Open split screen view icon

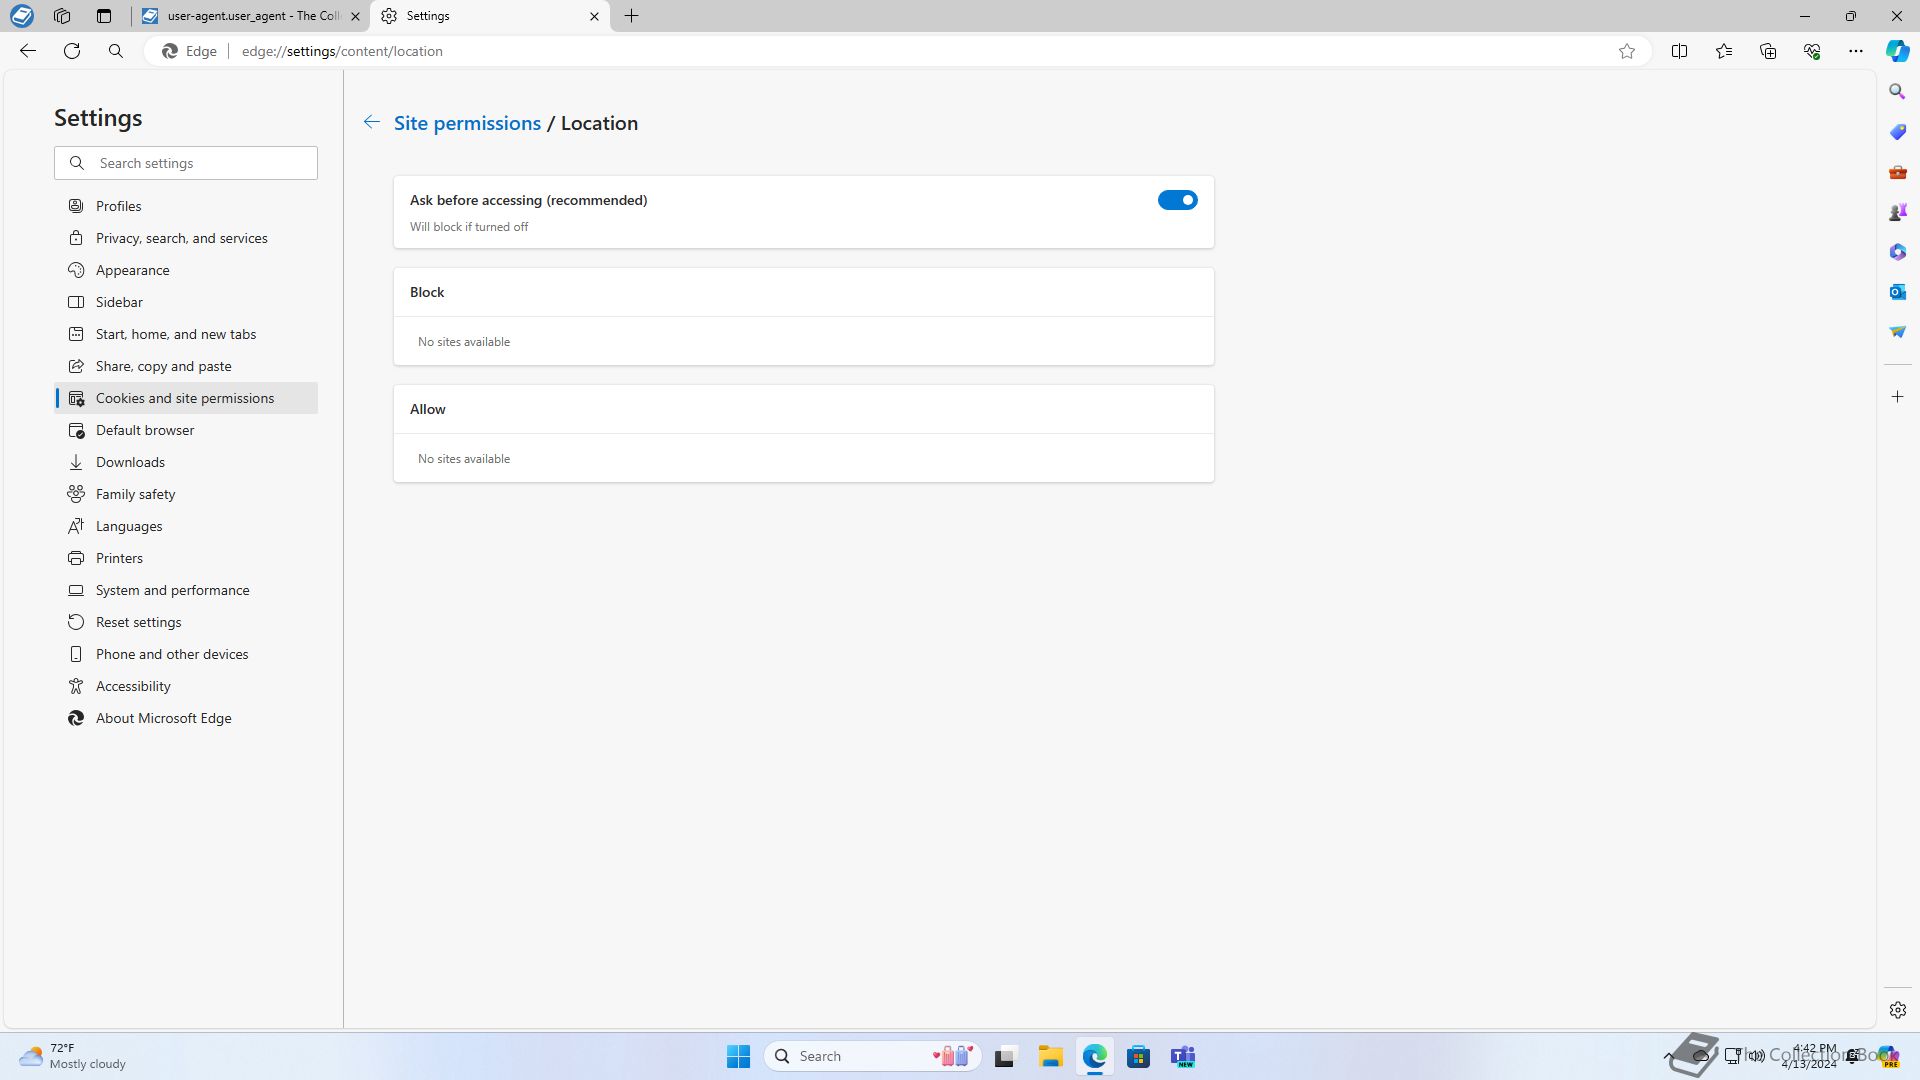(1679, 51)
